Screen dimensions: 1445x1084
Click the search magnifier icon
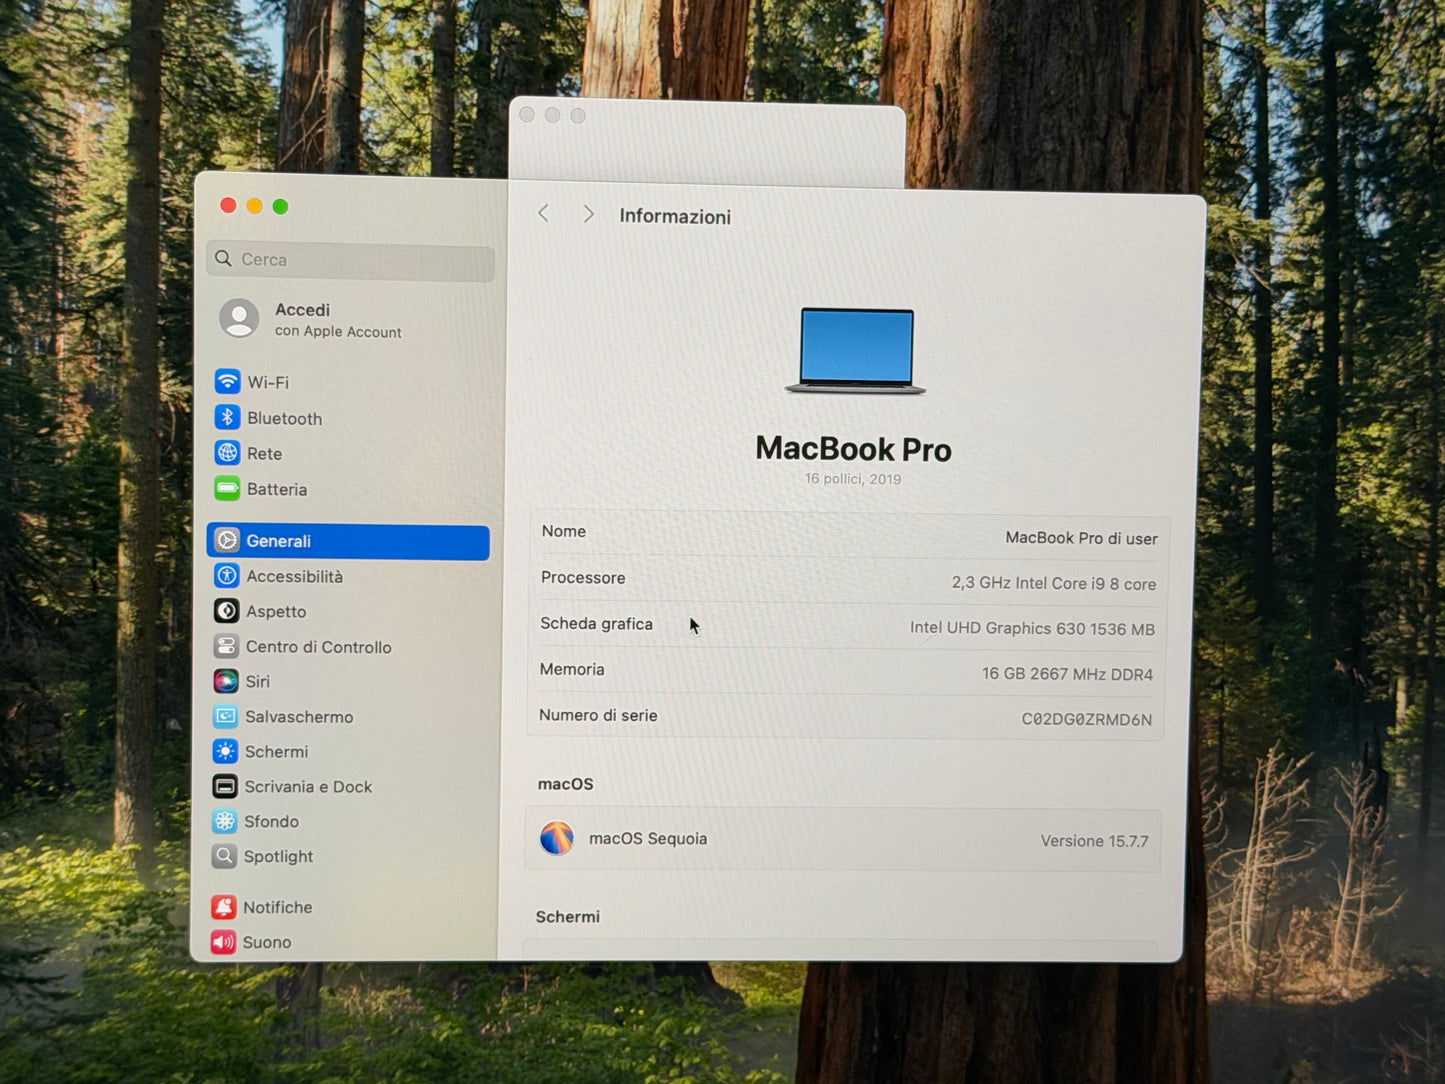223,258
